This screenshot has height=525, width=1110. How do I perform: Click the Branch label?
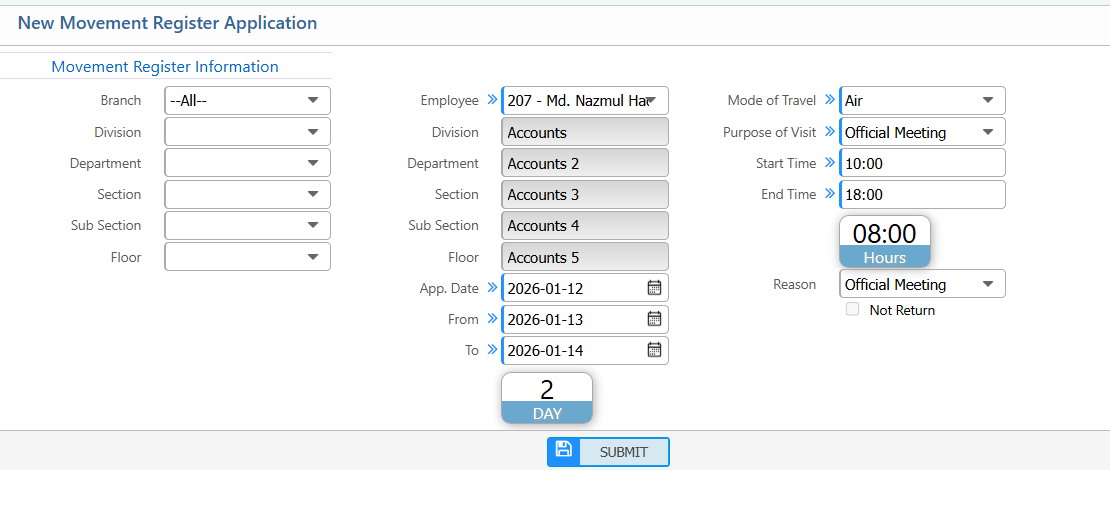click(120, 100)
